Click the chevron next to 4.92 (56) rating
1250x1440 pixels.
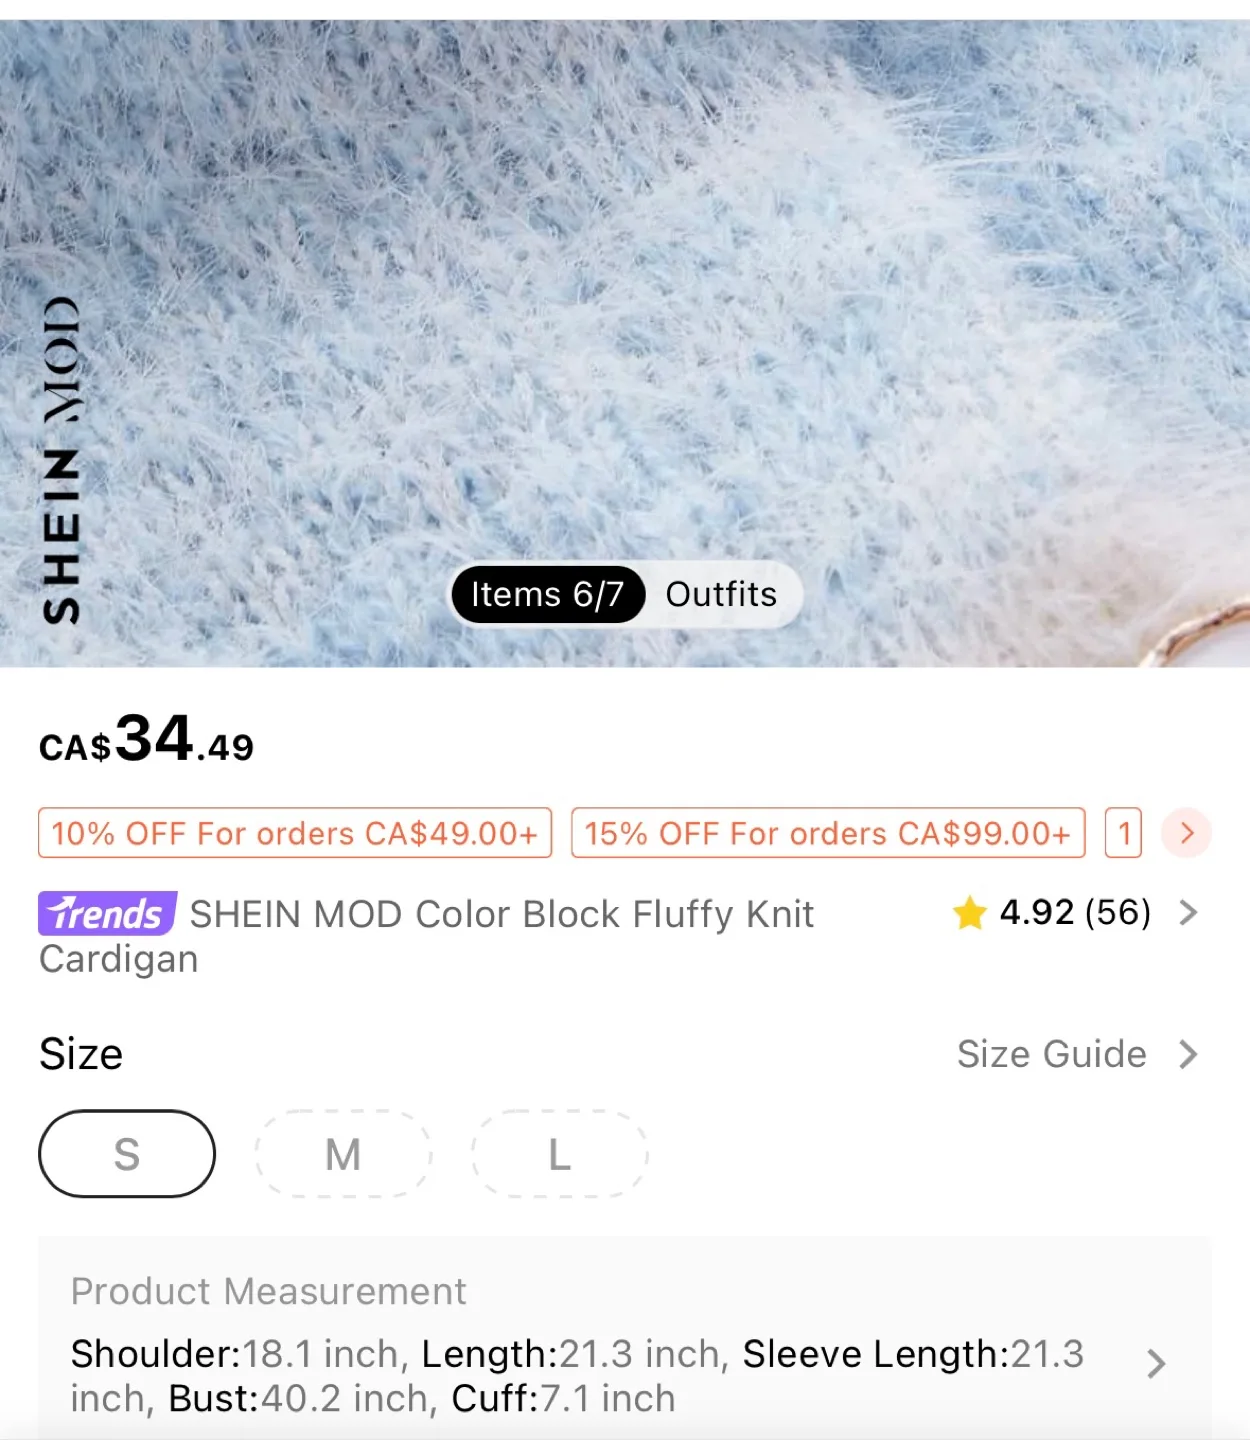coord(1188,912)
